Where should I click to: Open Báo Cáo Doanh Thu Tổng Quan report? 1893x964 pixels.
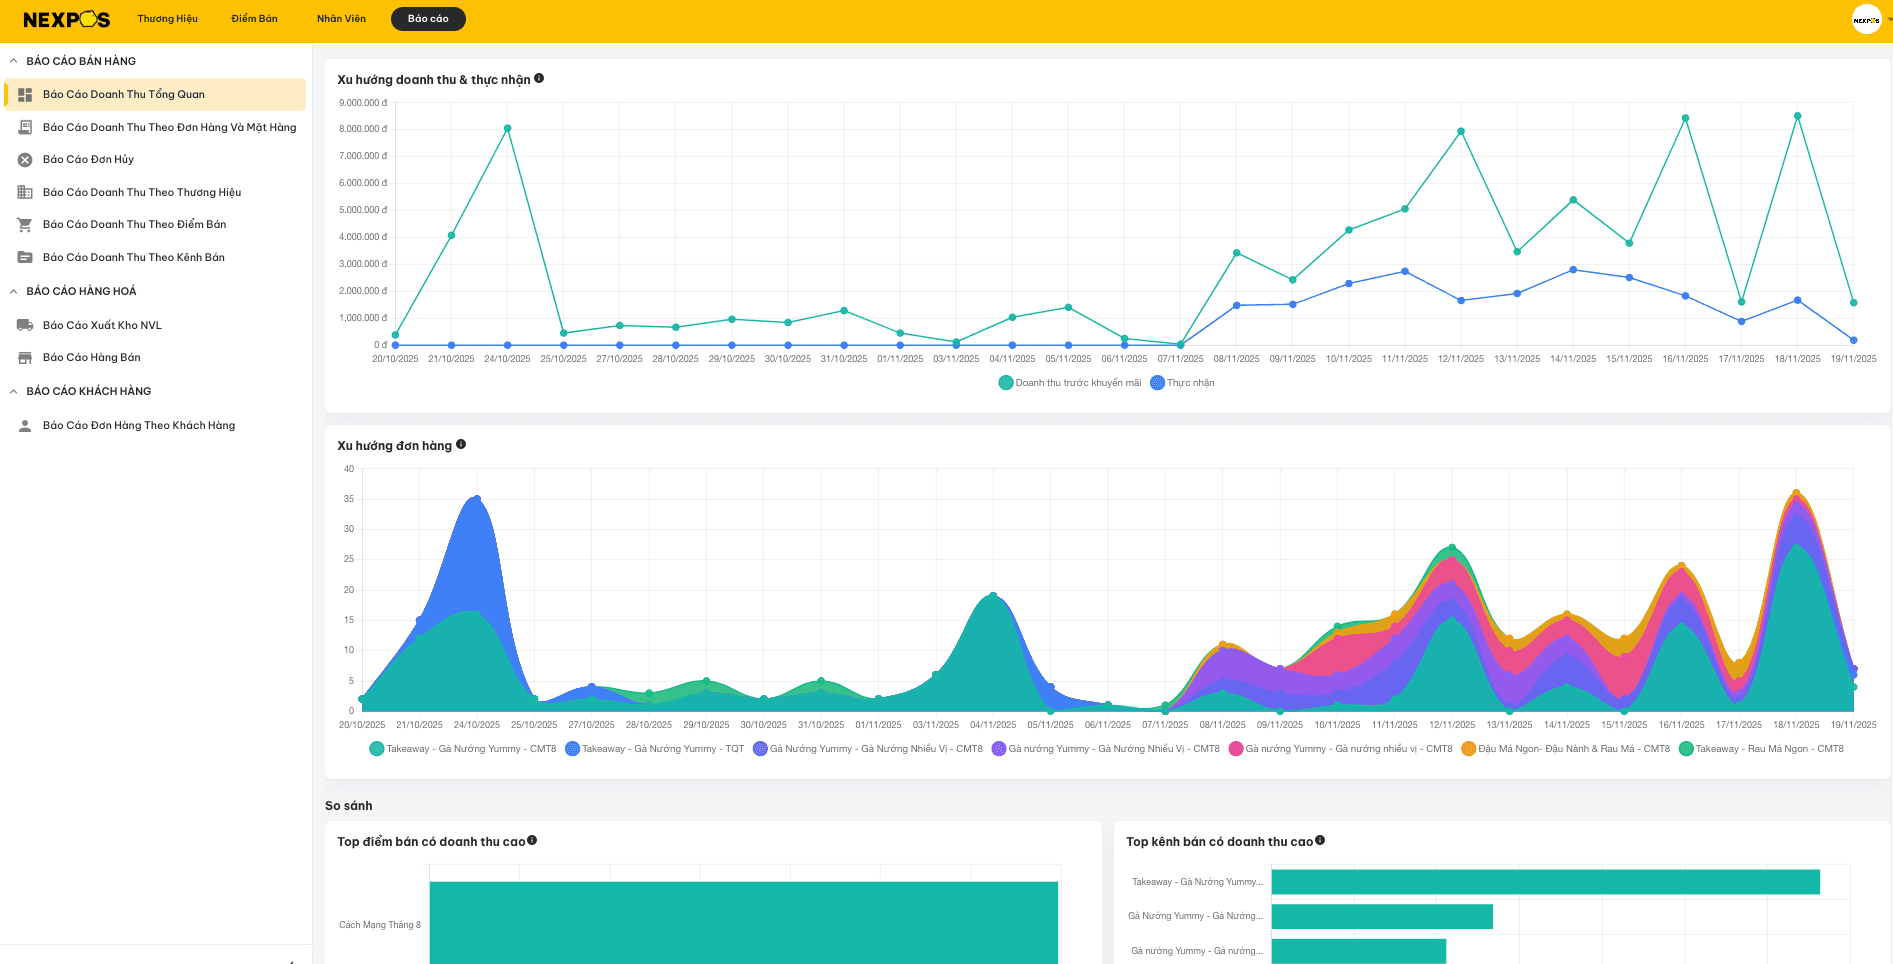[155, 95]
